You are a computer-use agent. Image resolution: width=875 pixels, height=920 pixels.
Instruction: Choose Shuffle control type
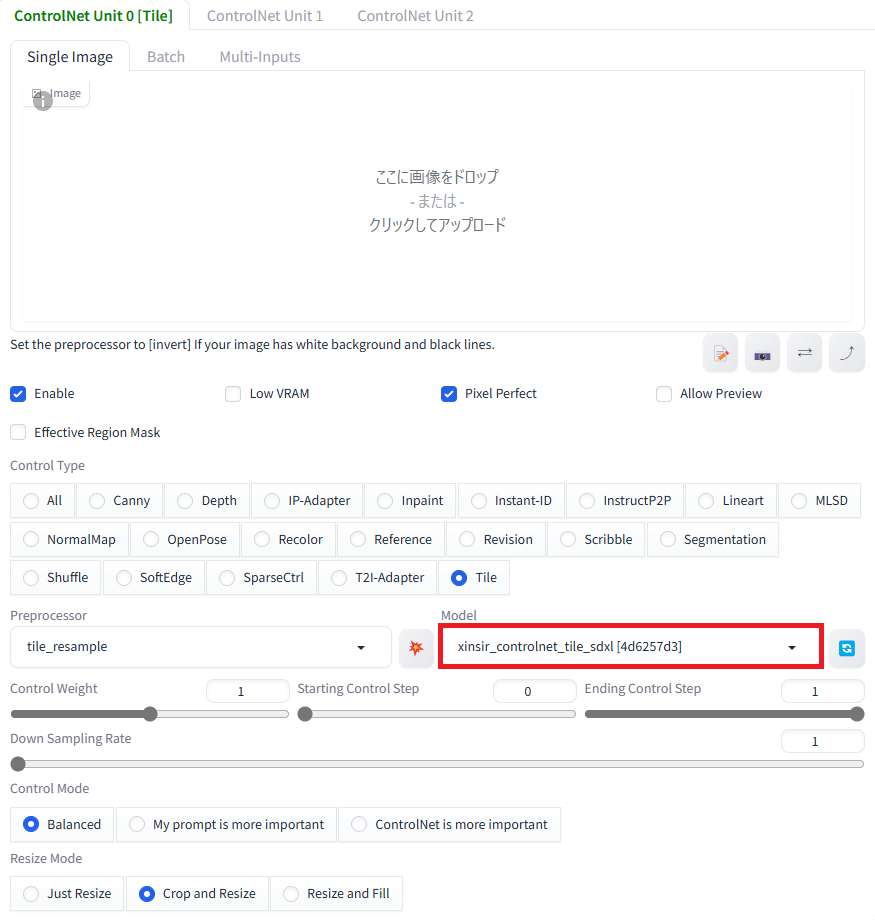pos(56,578)
